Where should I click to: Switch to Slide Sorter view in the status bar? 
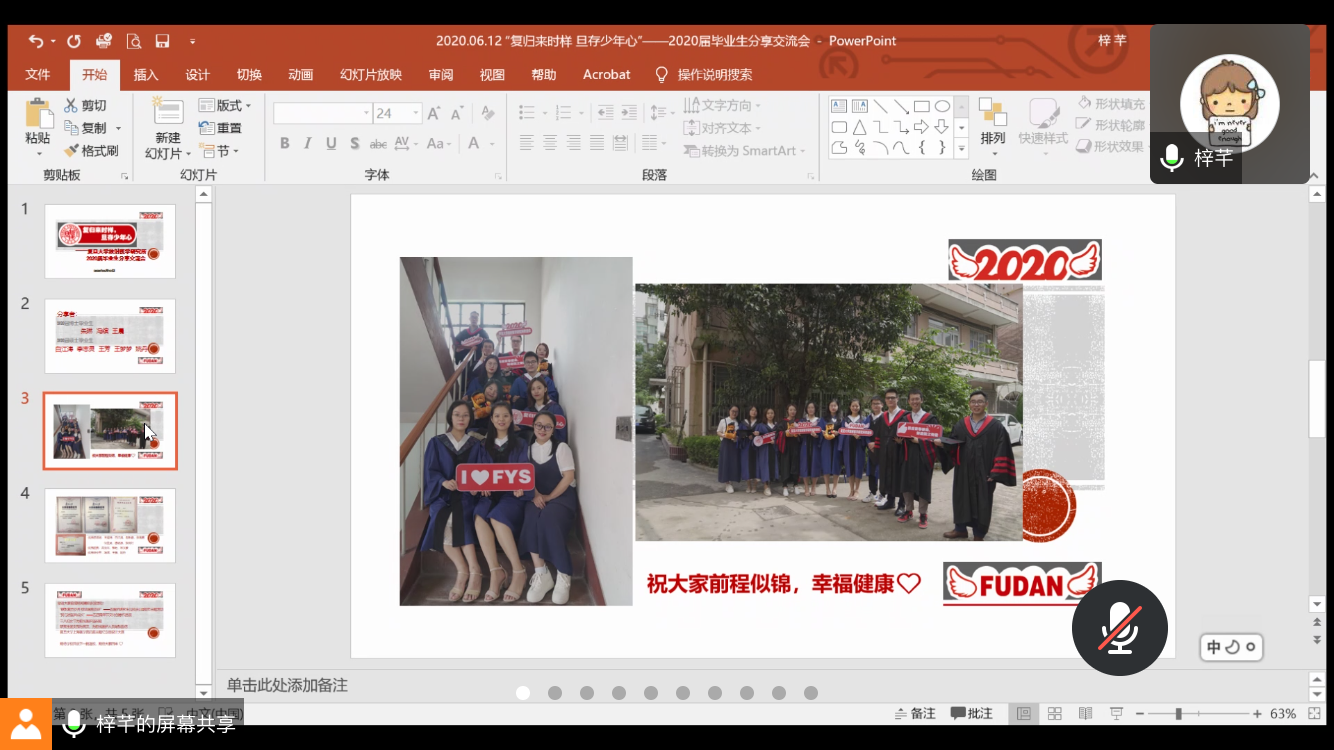coord(1054,714)
